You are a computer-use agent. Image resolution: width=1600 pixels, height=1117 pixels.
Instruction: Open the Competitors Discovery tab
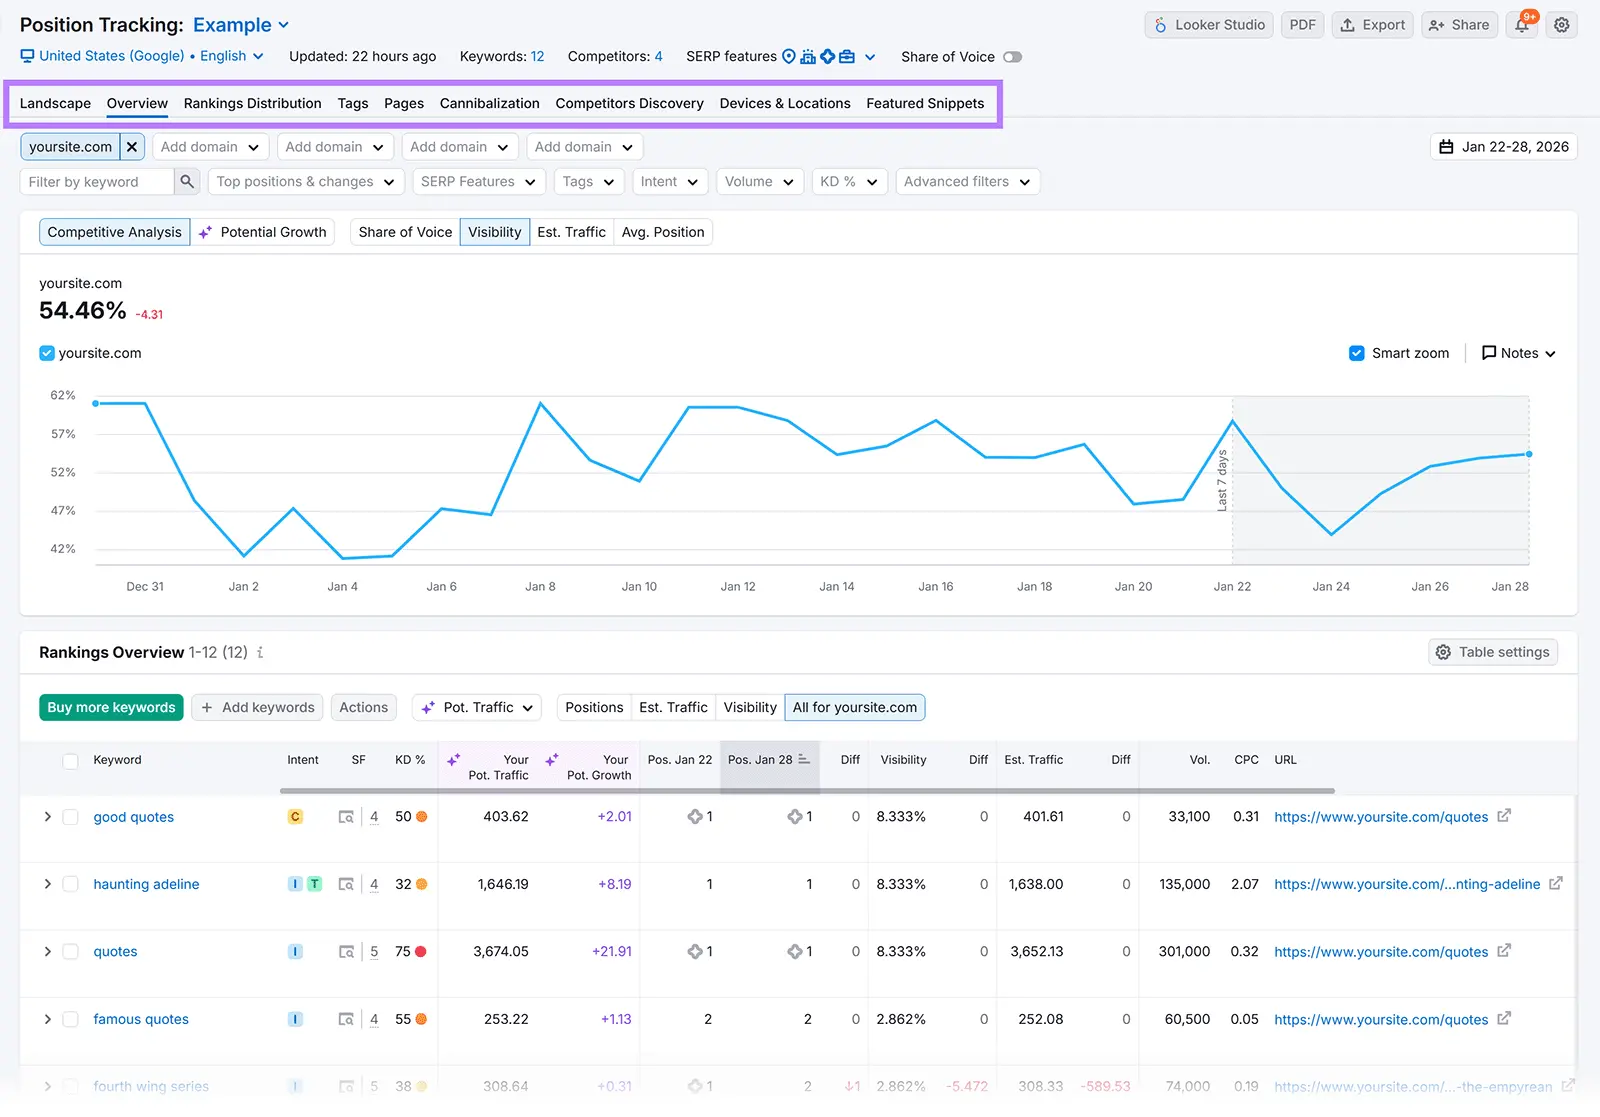coord(630,103)
